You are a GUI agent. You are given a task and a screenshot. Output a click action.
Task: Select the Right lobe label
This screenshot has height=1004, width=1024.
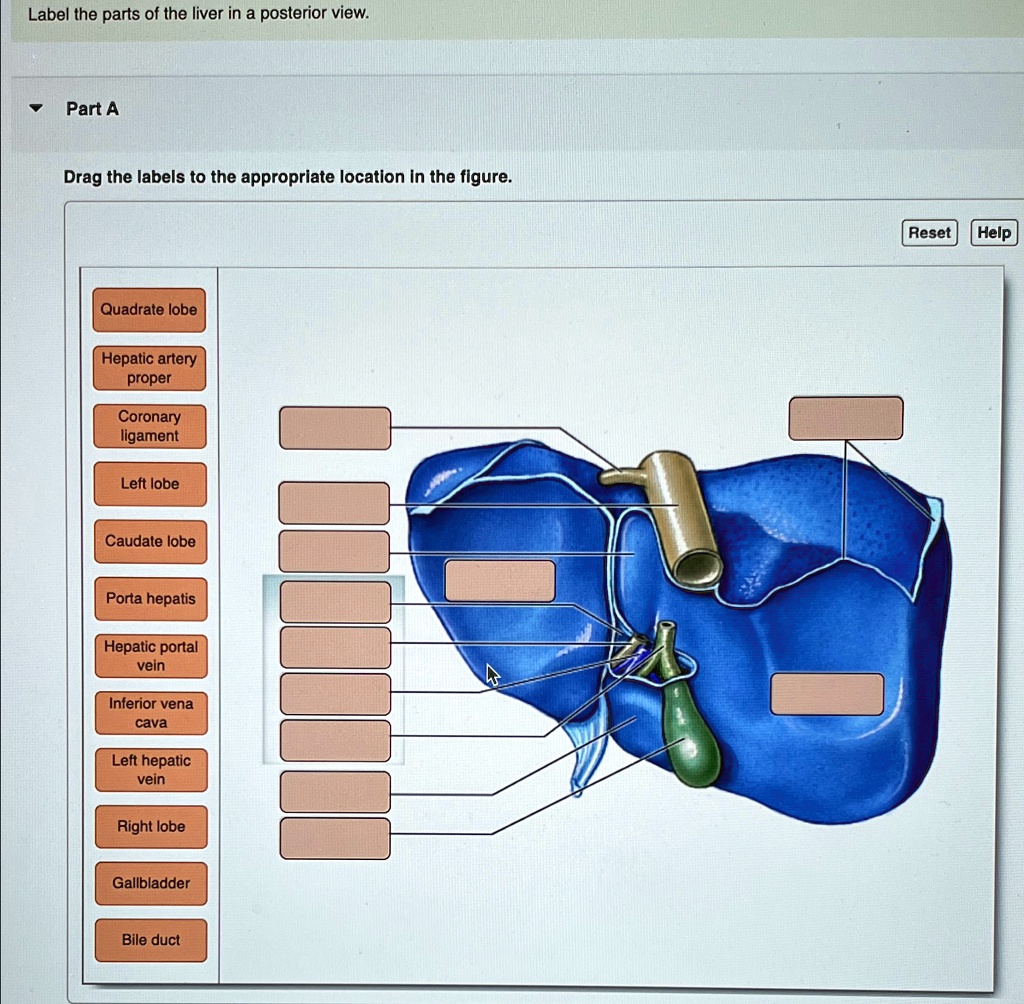point(150,826)
